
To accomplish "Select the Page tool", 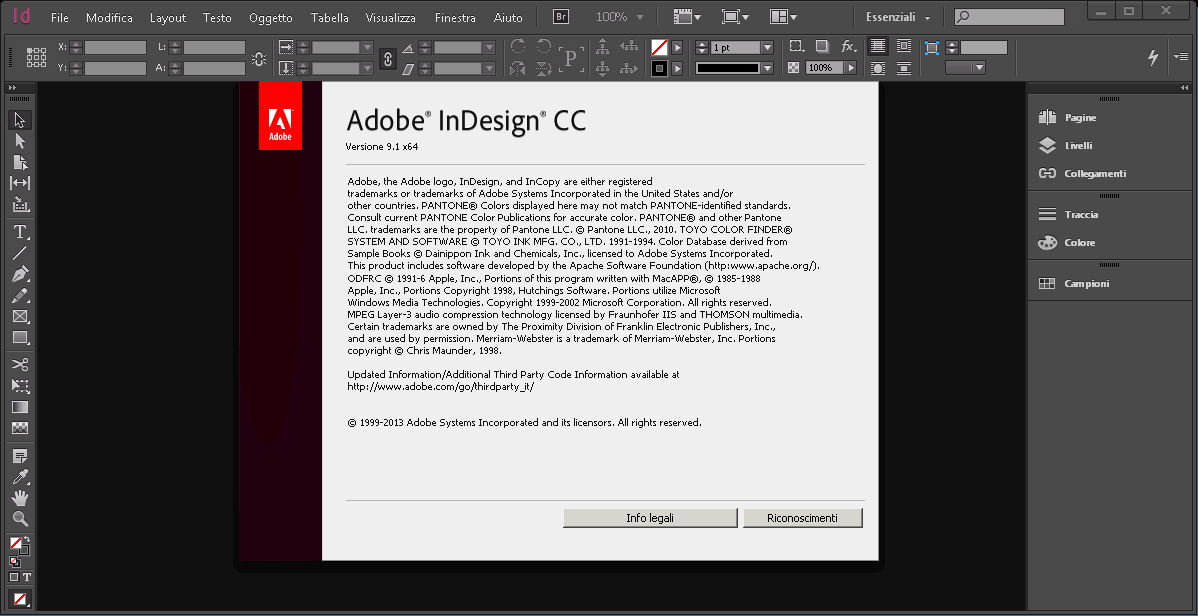I will tap(20, 162).
